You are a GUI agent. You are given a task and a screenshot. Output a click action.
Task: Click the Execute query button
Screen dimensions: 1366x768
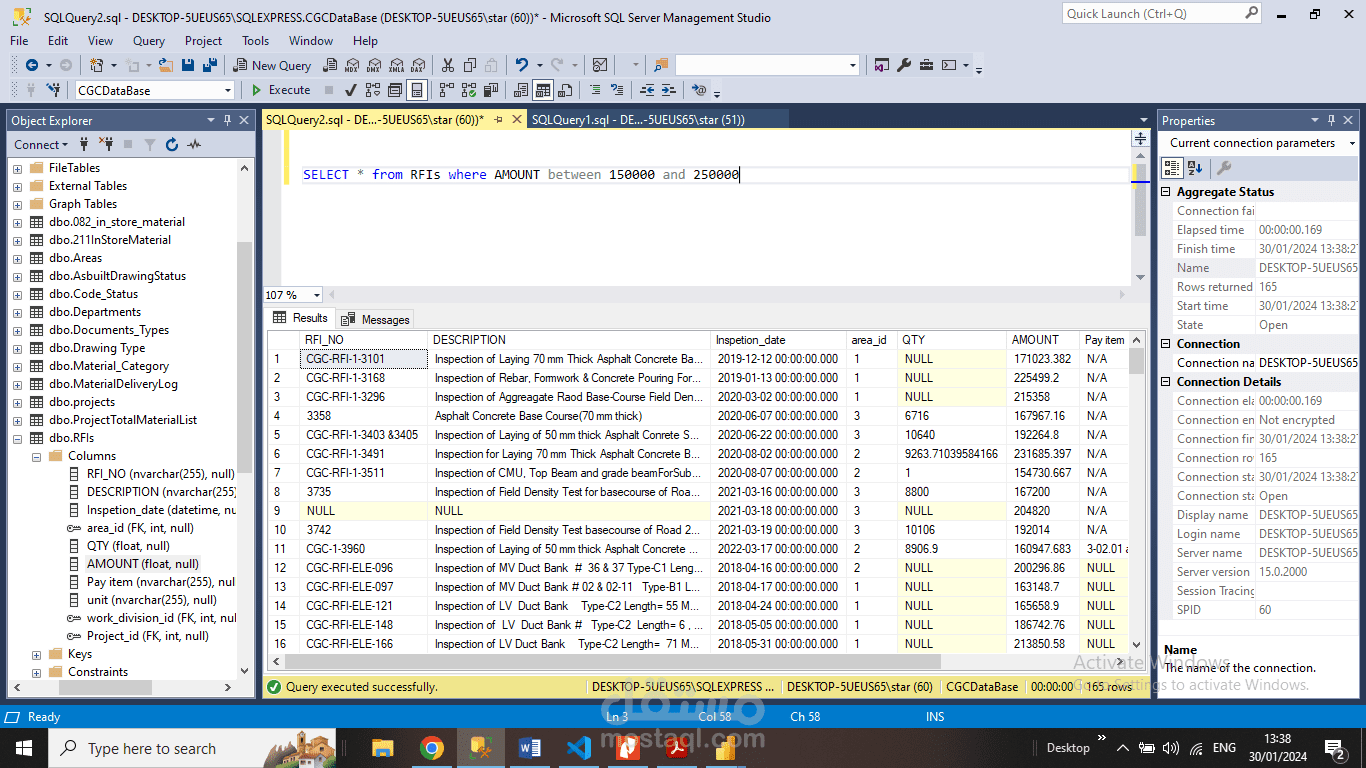[281, 90]
